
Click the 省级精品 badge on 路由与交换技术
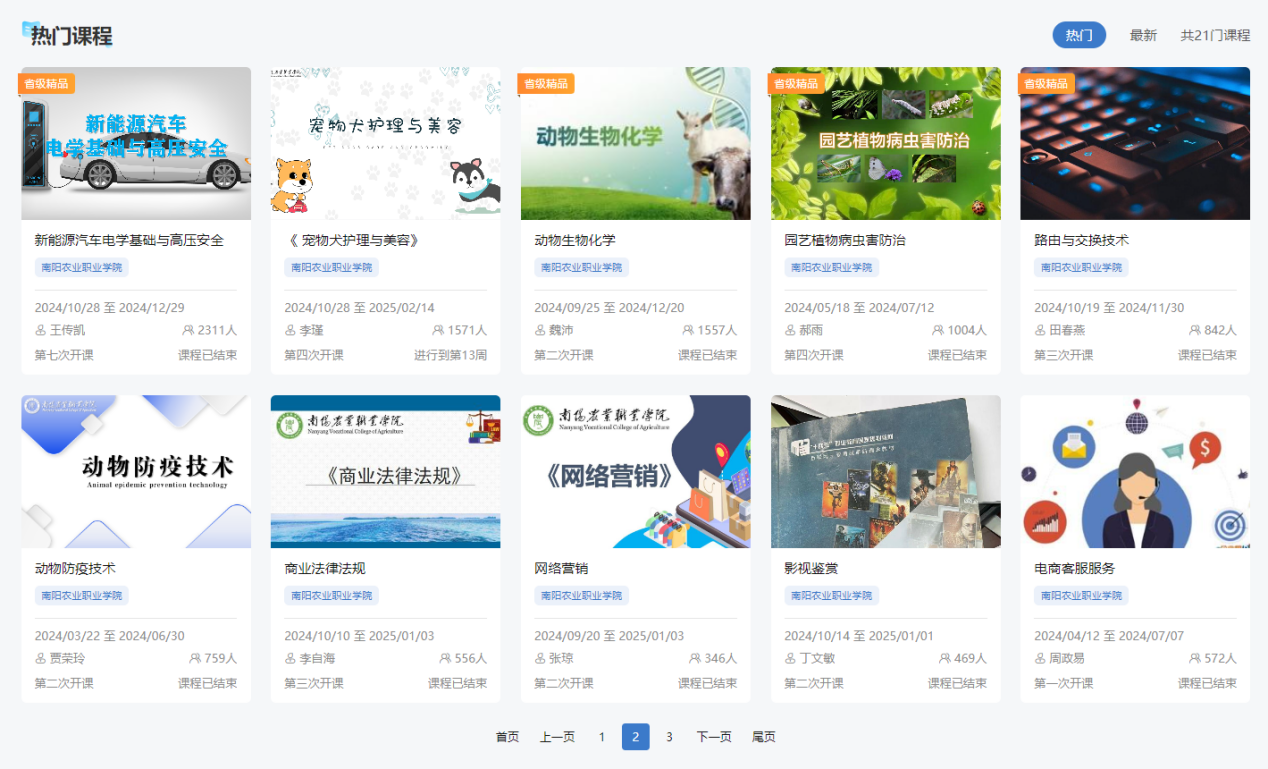pos(1046,84)
